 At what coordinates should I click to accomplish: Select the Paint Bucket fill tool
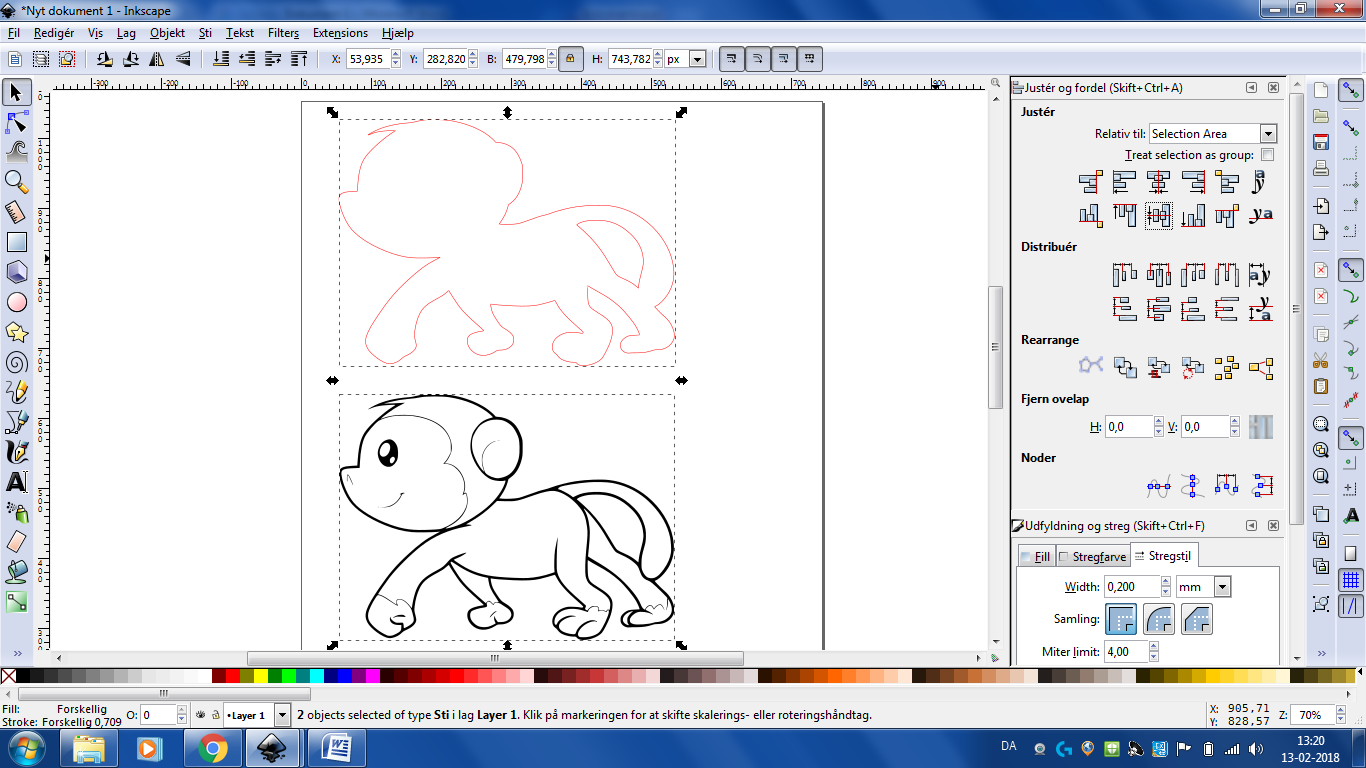(17, 572)
